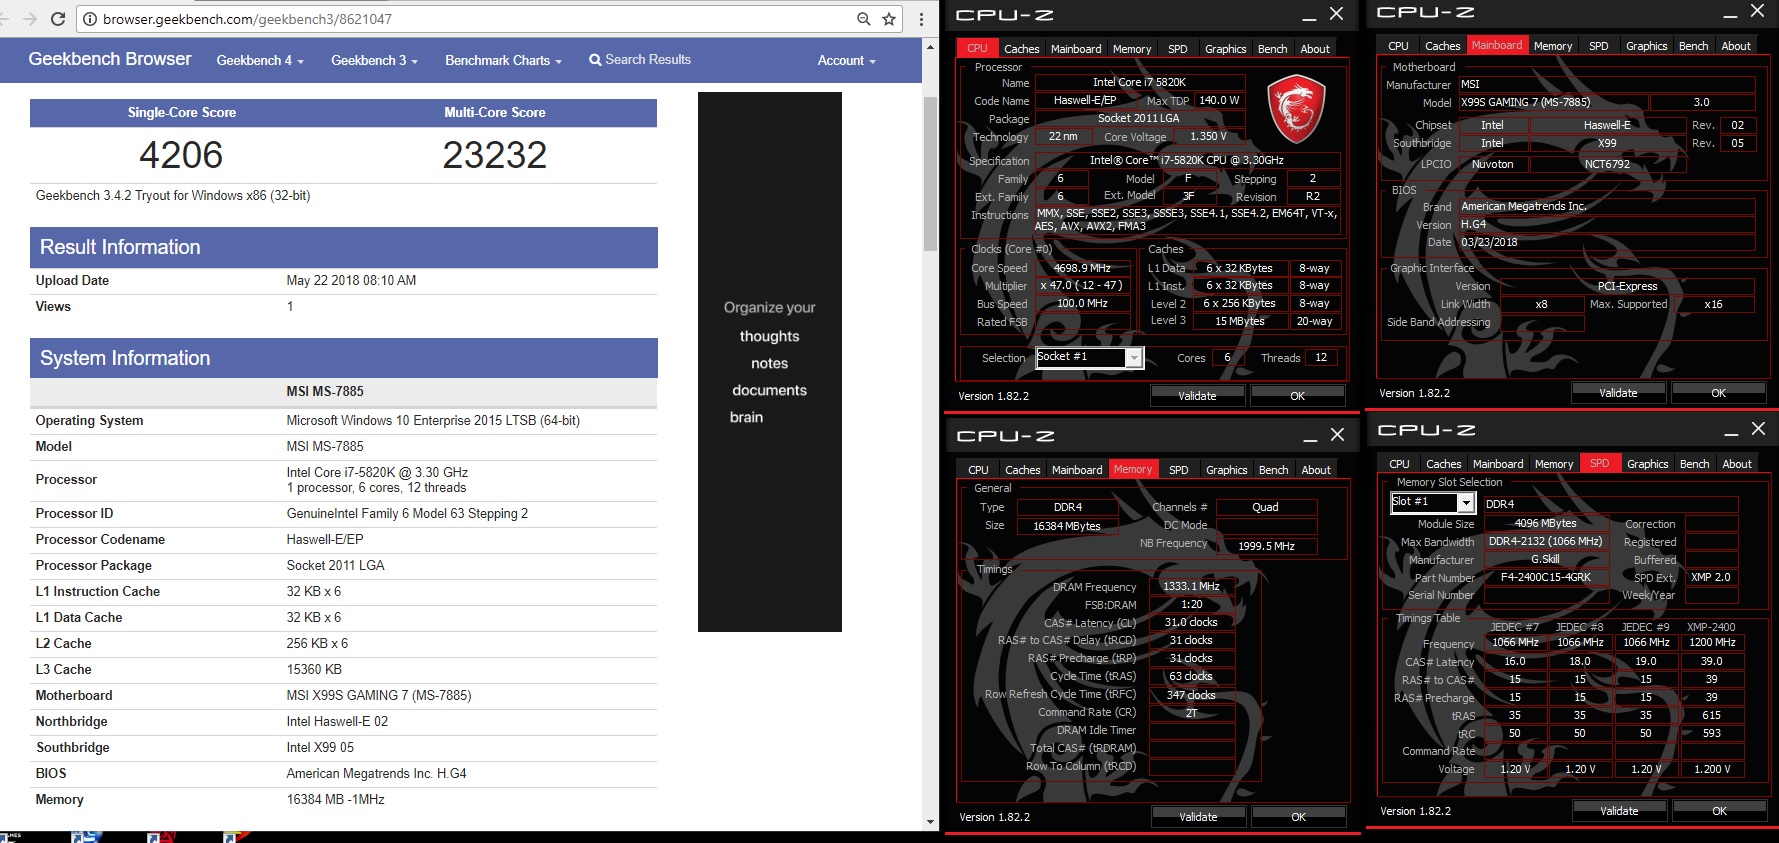Click the browser page vertical scrollbar
The height and width of the screenshot is (843, 1779).
coord(930,175)
